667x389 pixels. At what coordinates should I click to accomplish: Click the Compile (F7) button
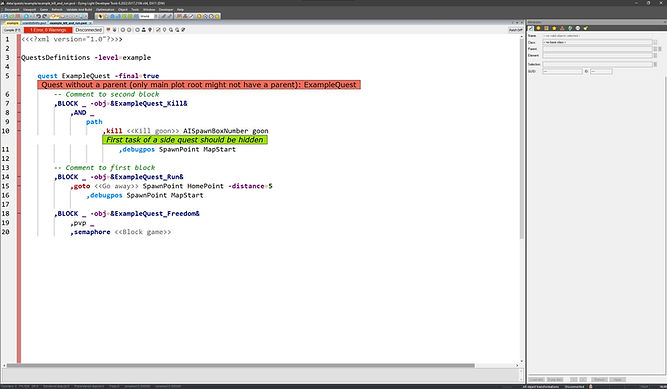(12, 30)
